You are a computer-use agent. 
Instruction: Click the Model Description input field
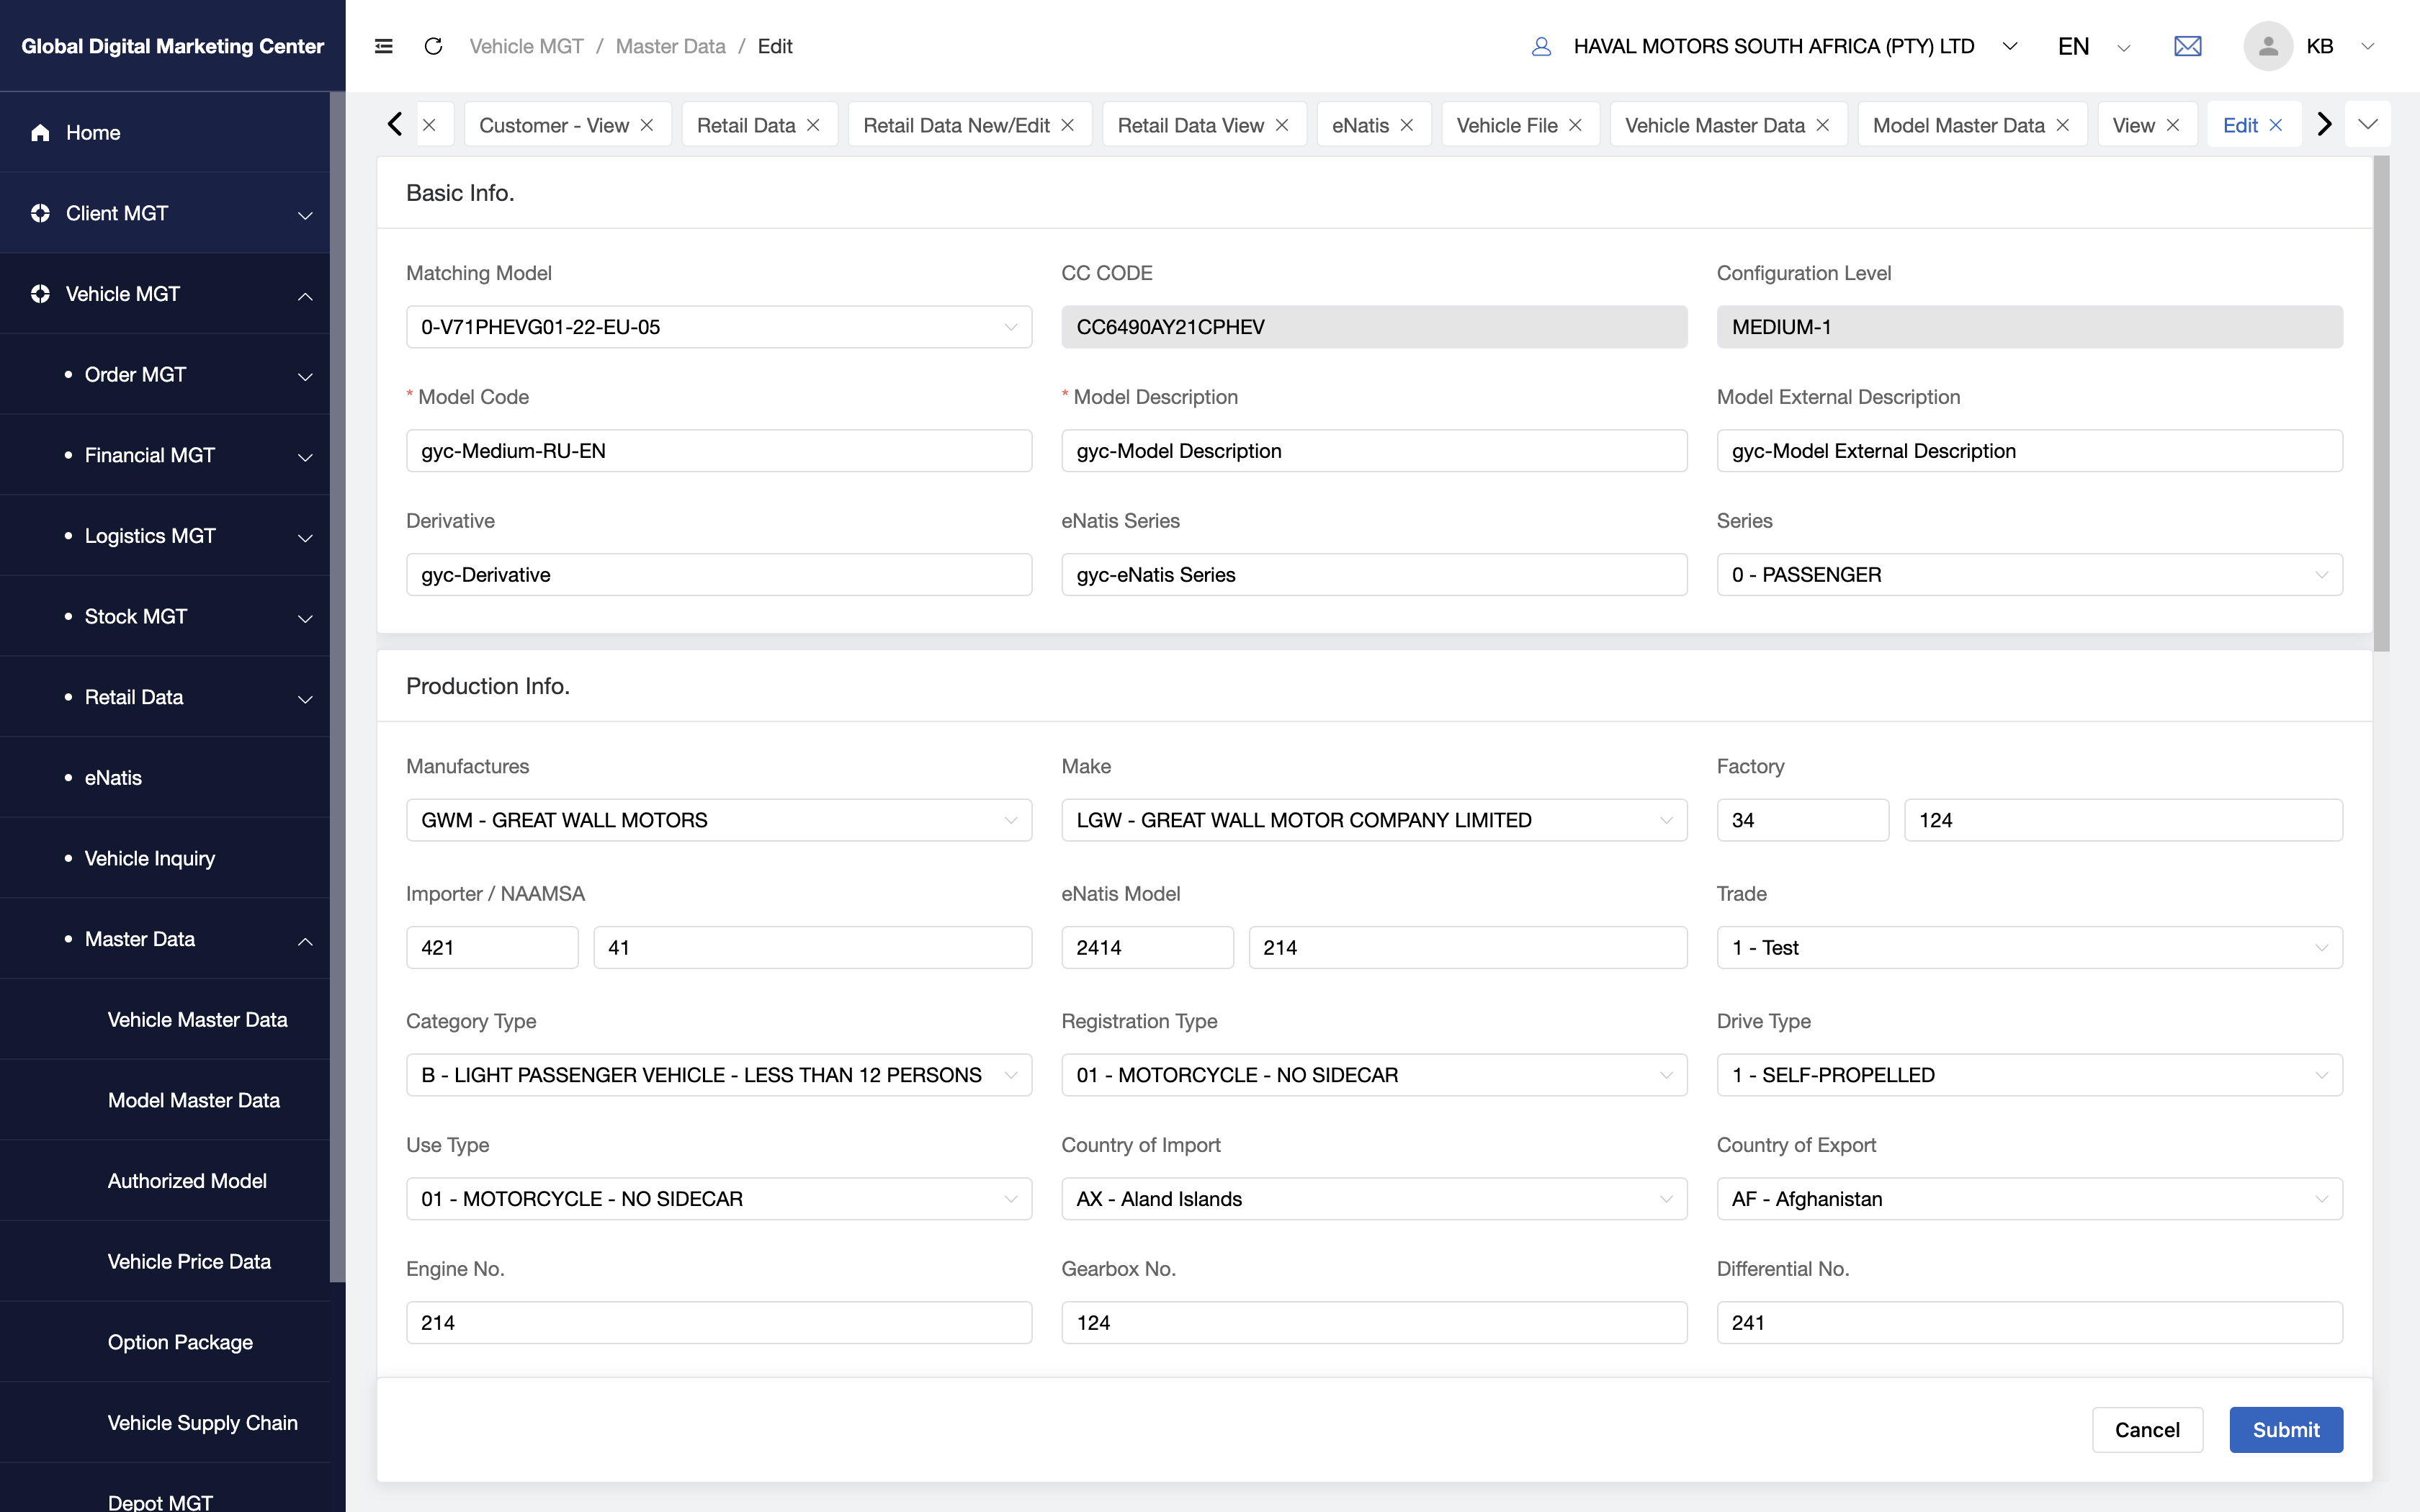click(1374, 451)
